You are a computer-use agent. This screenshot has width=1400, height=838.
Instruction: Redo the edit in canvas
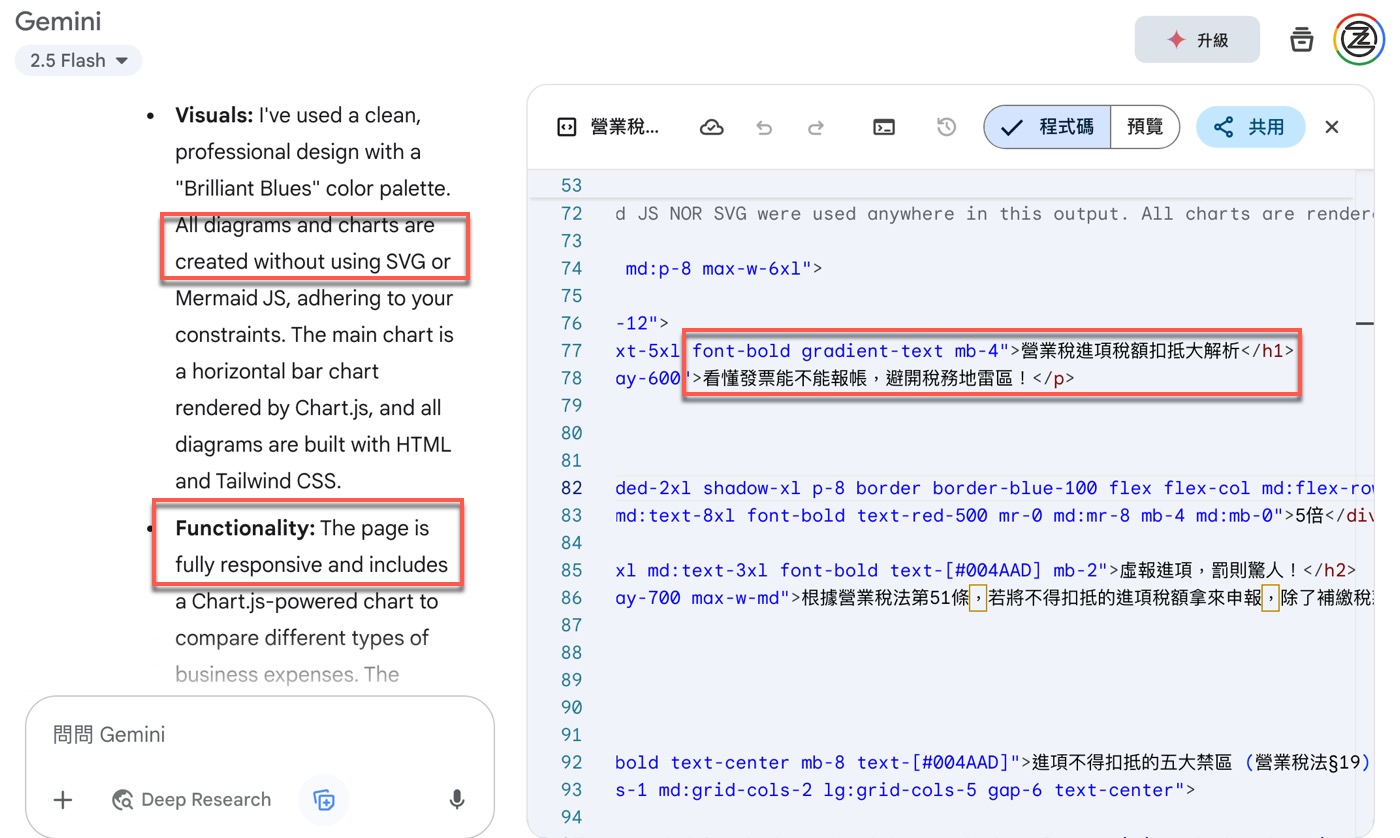815,127
